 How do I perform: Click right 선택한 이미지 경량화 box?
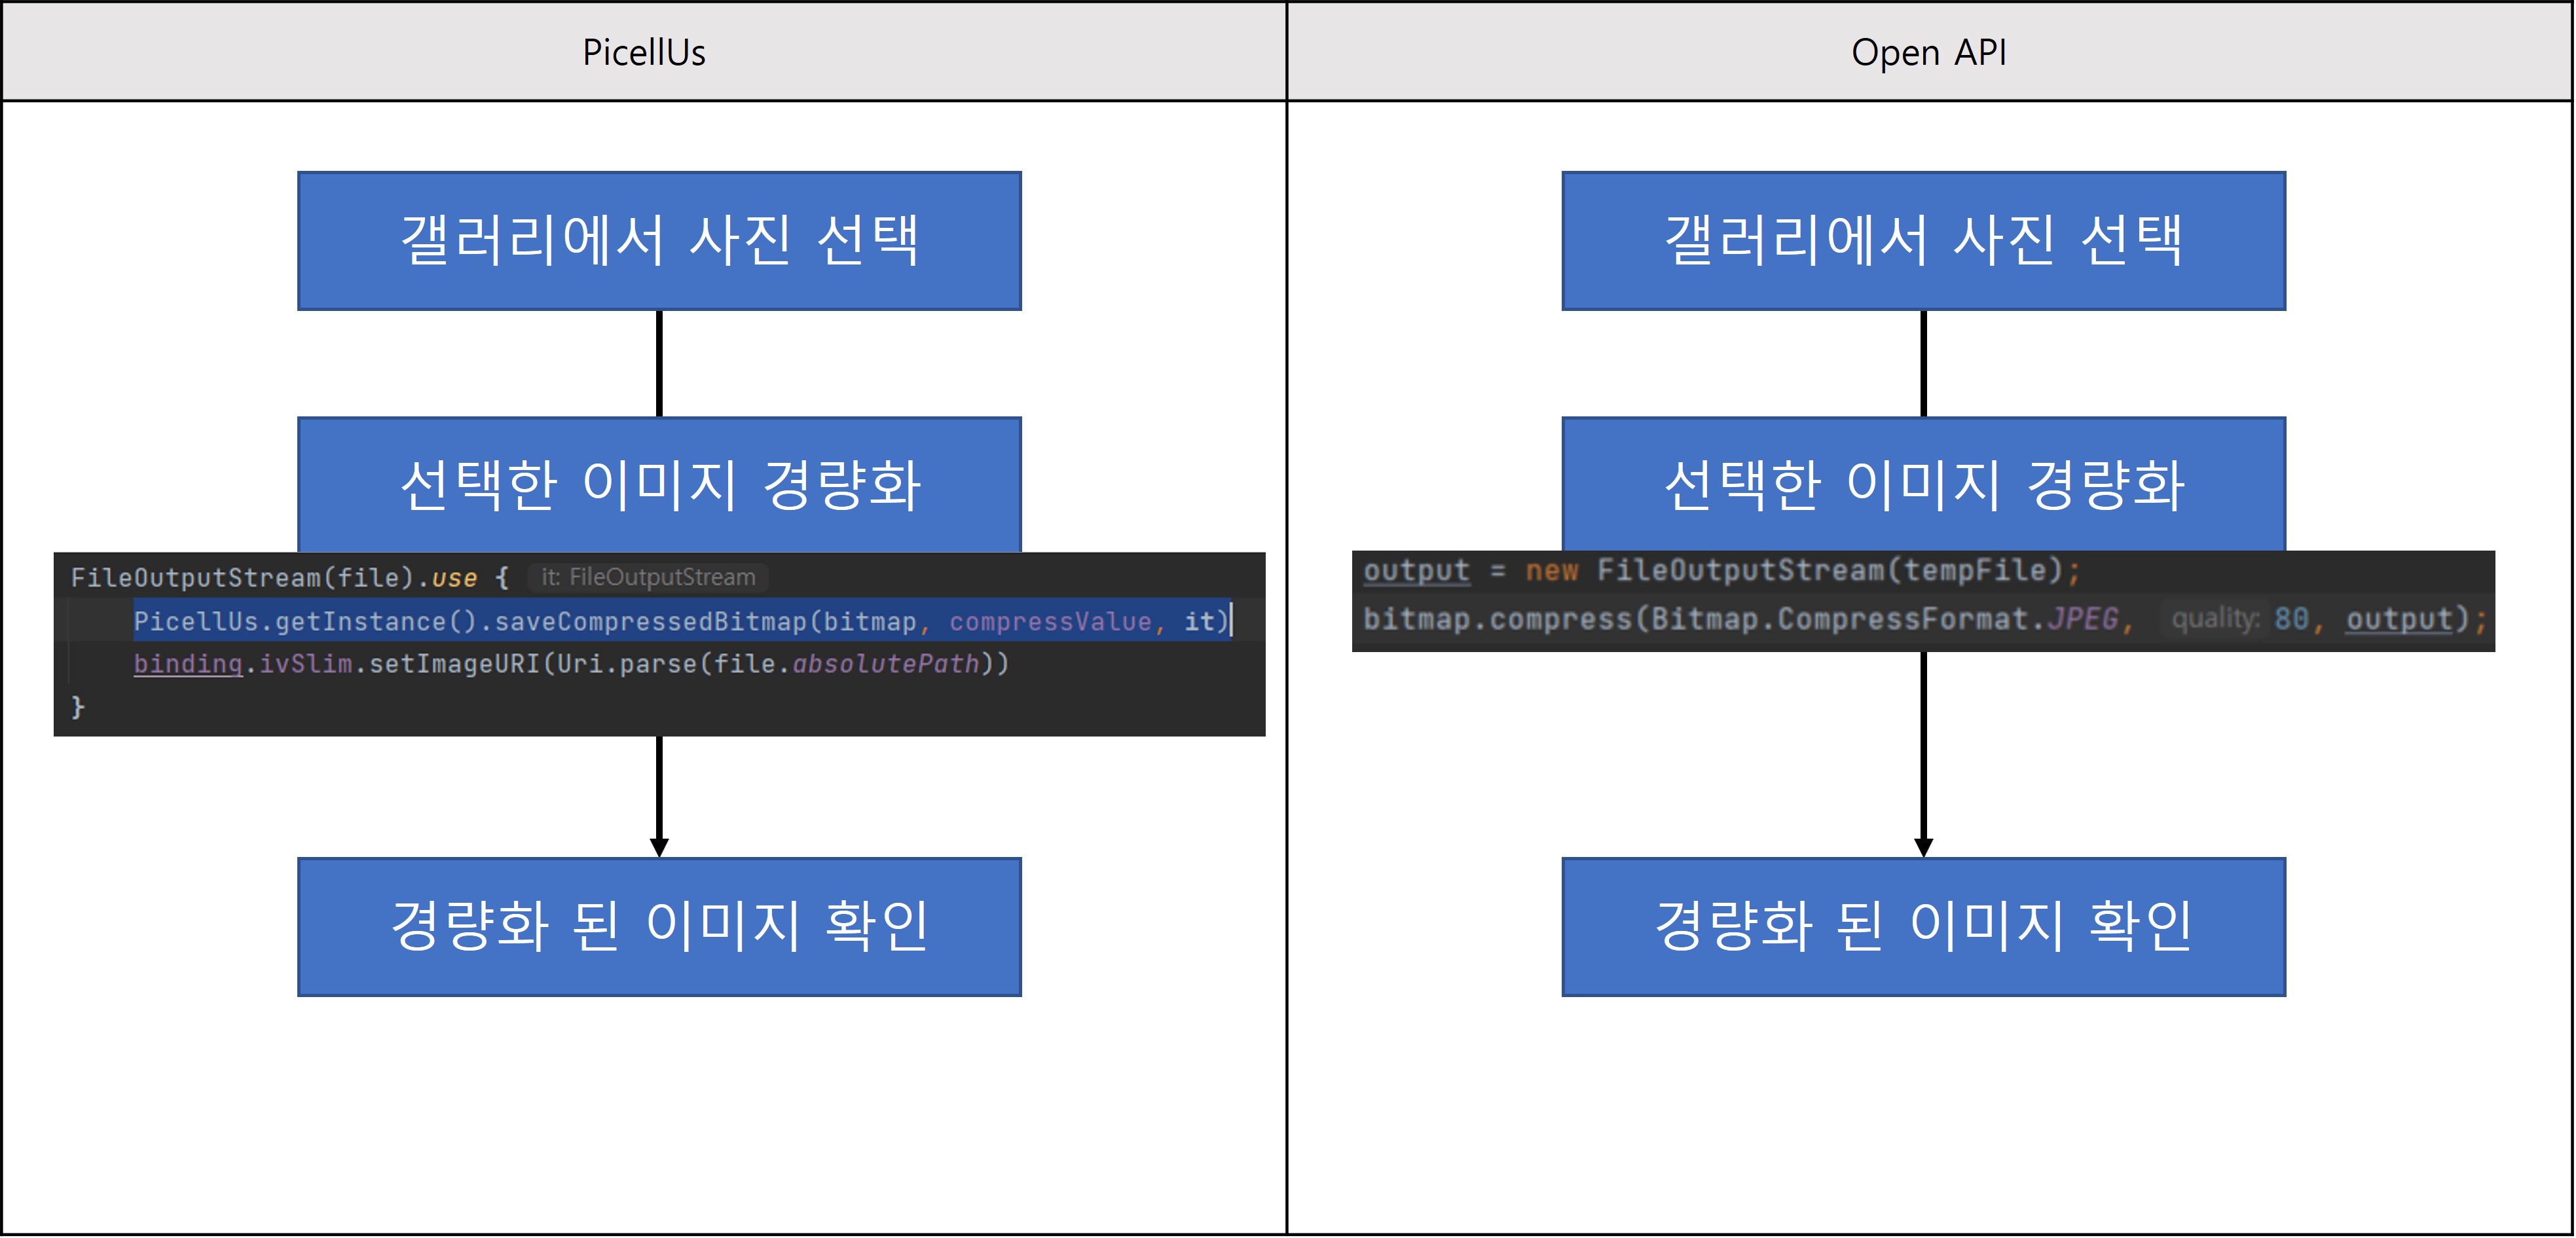point(1923,484)
